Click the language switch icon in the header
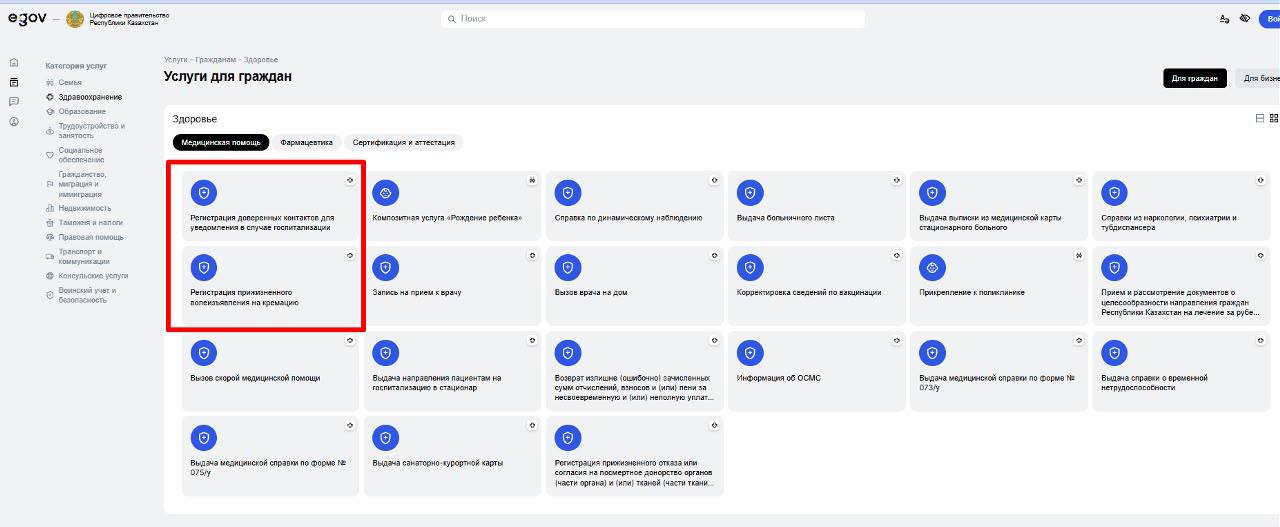The image size is (1280, 527). point(1224,19)
